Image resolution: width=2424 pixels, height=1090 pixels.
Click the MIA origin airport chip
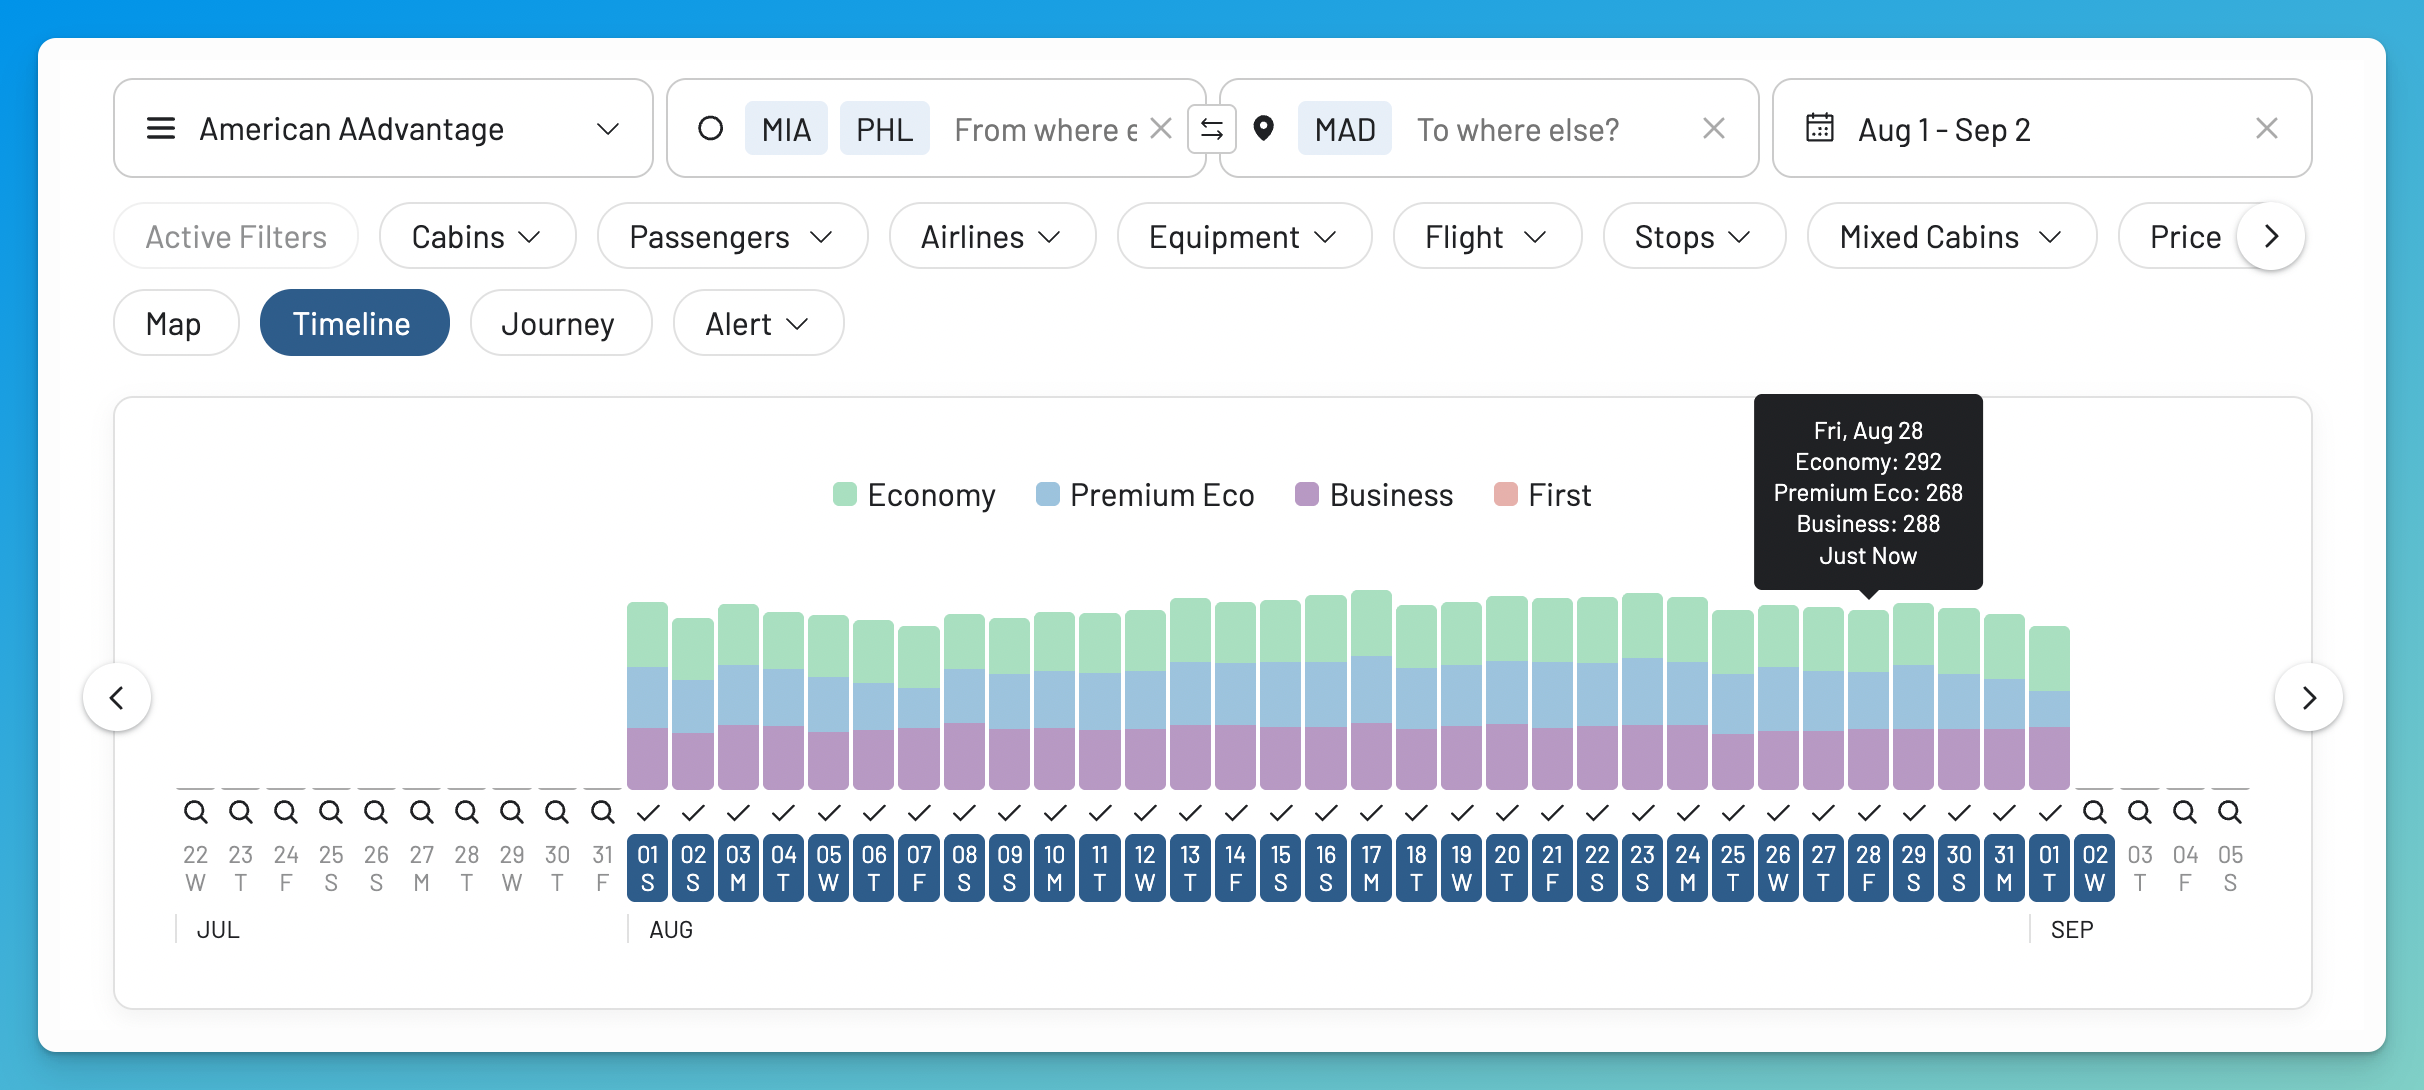tap(786, 129)
